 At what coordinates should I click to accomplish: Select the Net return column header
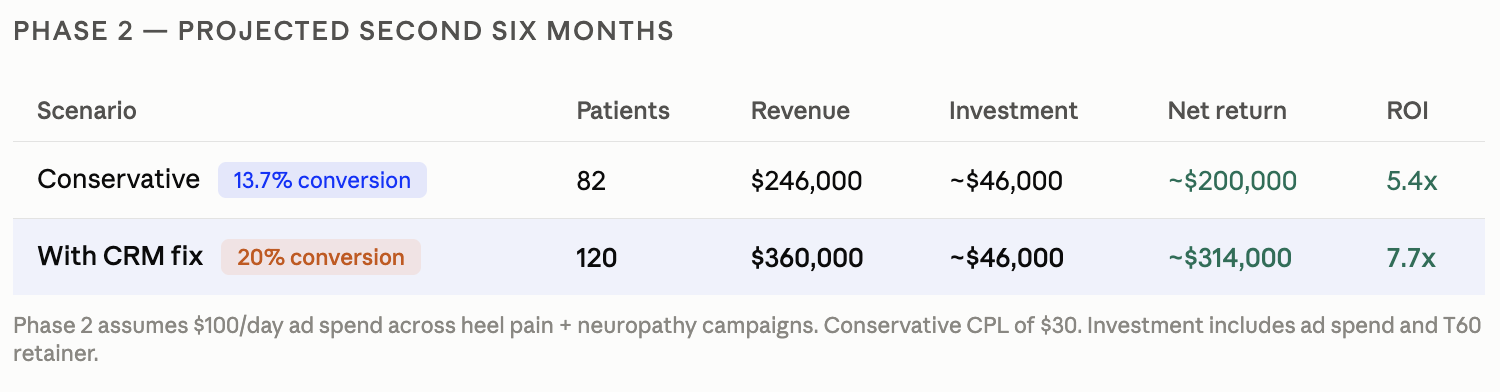pyautogui.click(x=1227, y=111)
